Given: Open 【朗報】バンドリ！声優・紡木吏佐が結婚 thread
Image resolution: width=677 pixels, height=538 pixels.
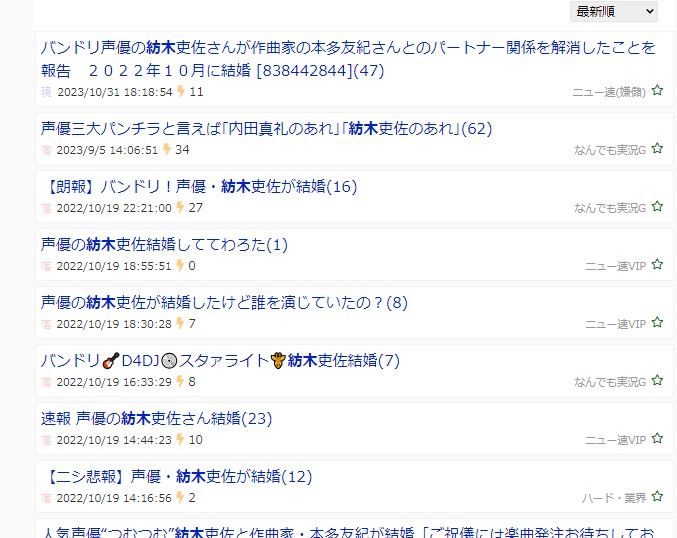Looking at the screenshot, I should click(x=199, y=187).
